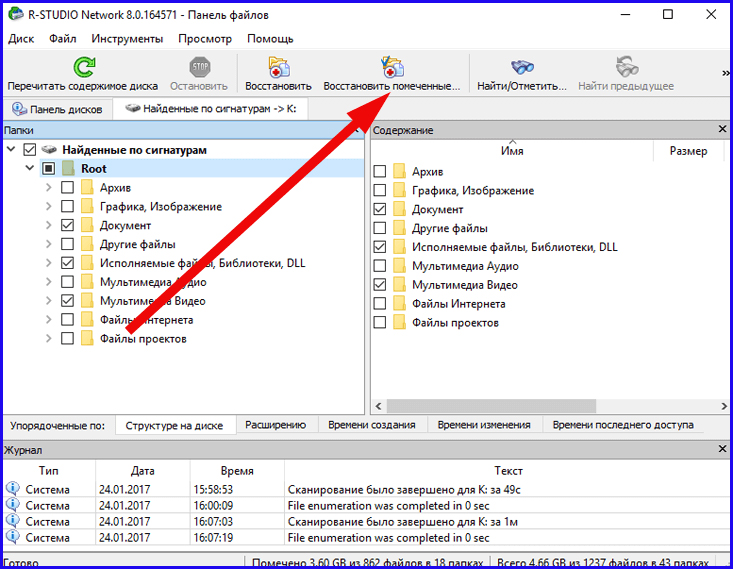Screen dimensions: 733x569
Task: Click the Найти/Отметить binoculars icon
Action: click(x=522, y=67)
